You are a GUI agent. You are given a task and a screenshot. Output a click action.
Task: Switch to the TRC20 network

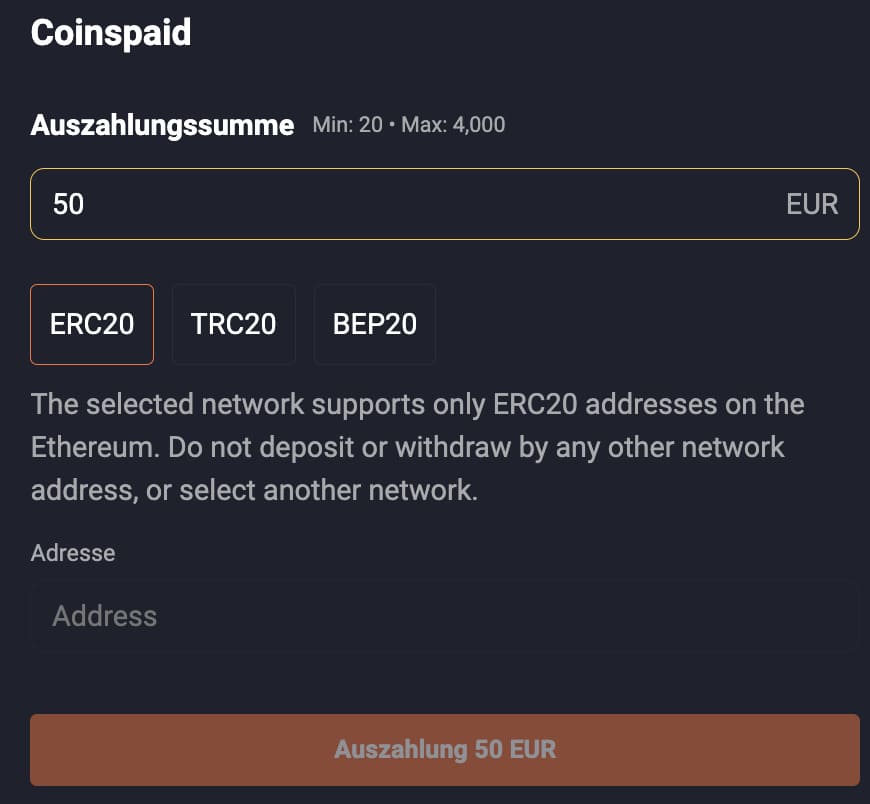click(233, 324)
